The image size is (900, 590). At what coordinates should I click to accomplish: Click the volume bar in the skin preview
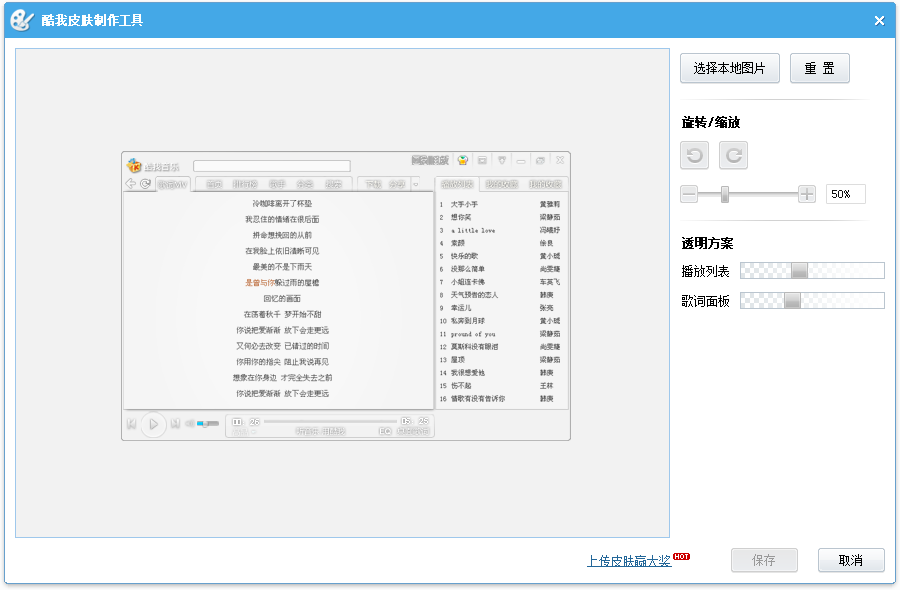(x=208, y=424)
